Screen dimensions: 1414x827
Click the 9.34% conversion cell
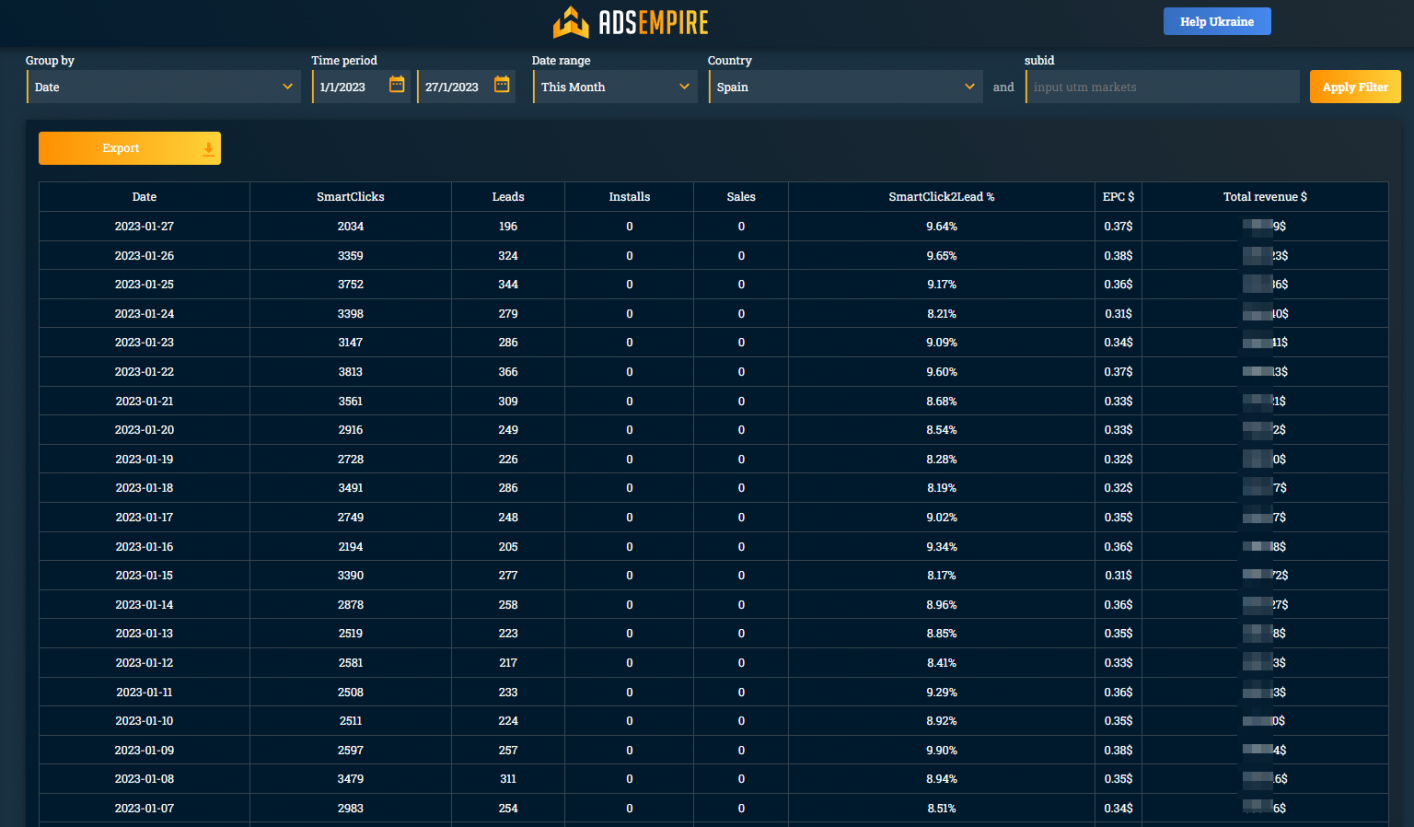(941, 546)
